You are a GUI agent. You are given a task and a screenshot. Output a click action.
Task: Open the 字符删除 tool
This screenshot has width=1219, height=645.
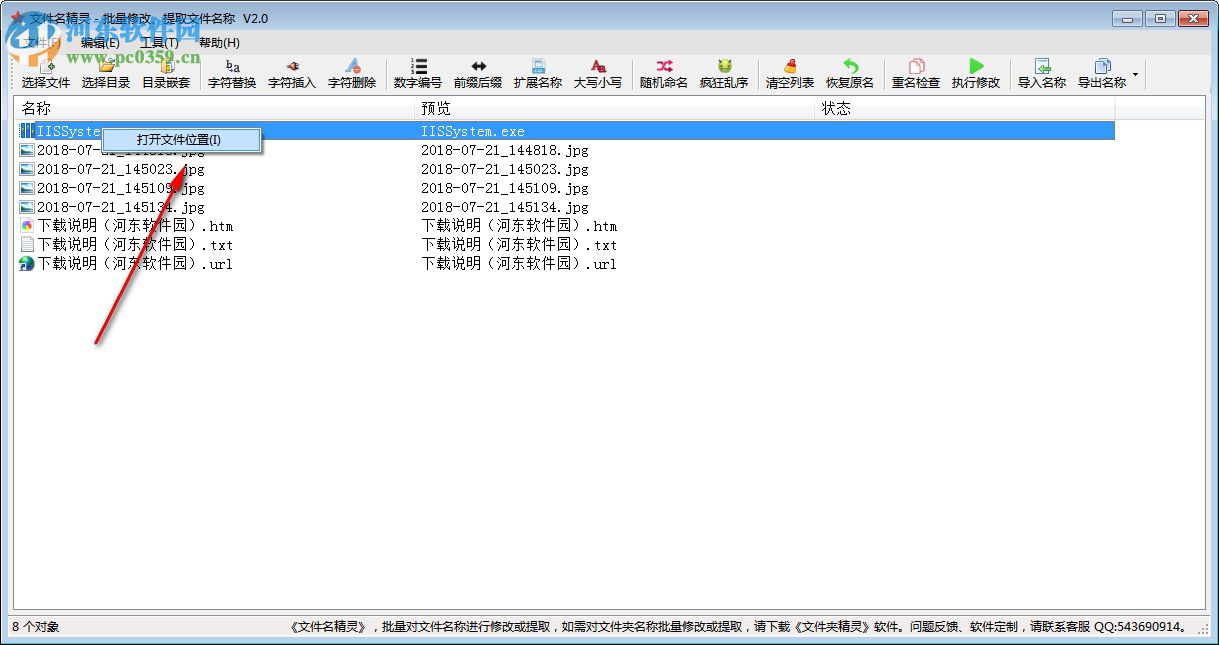pyautogui.click(x=352, y=74)
